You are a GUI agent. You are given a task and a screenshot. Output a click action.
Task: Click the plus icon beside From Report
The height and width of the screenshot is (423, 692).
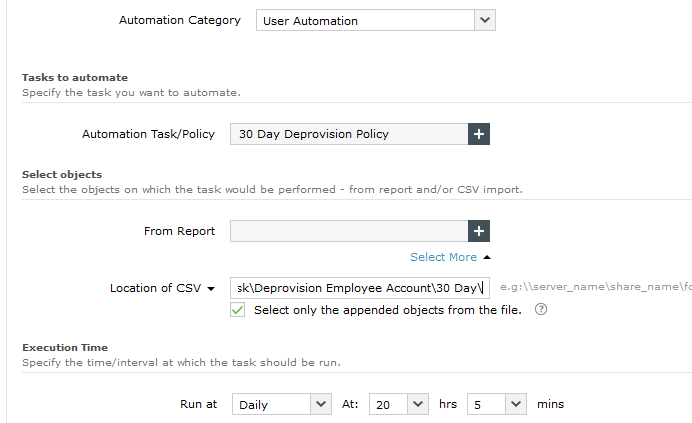tap(479, 231)
